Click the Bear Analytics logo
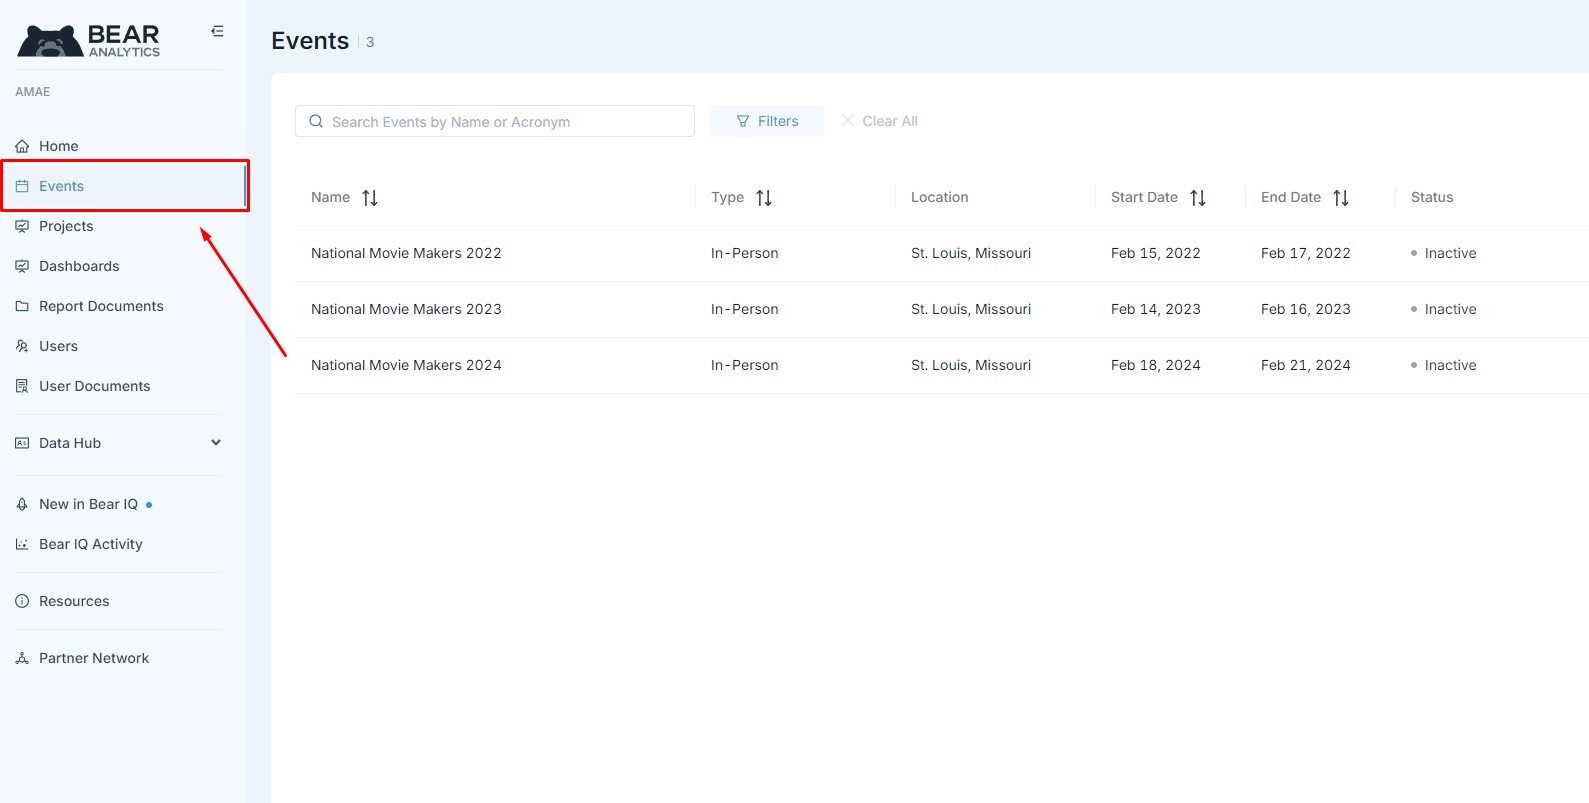This screenshot has height=803, width=1589. tap(89, 41)
